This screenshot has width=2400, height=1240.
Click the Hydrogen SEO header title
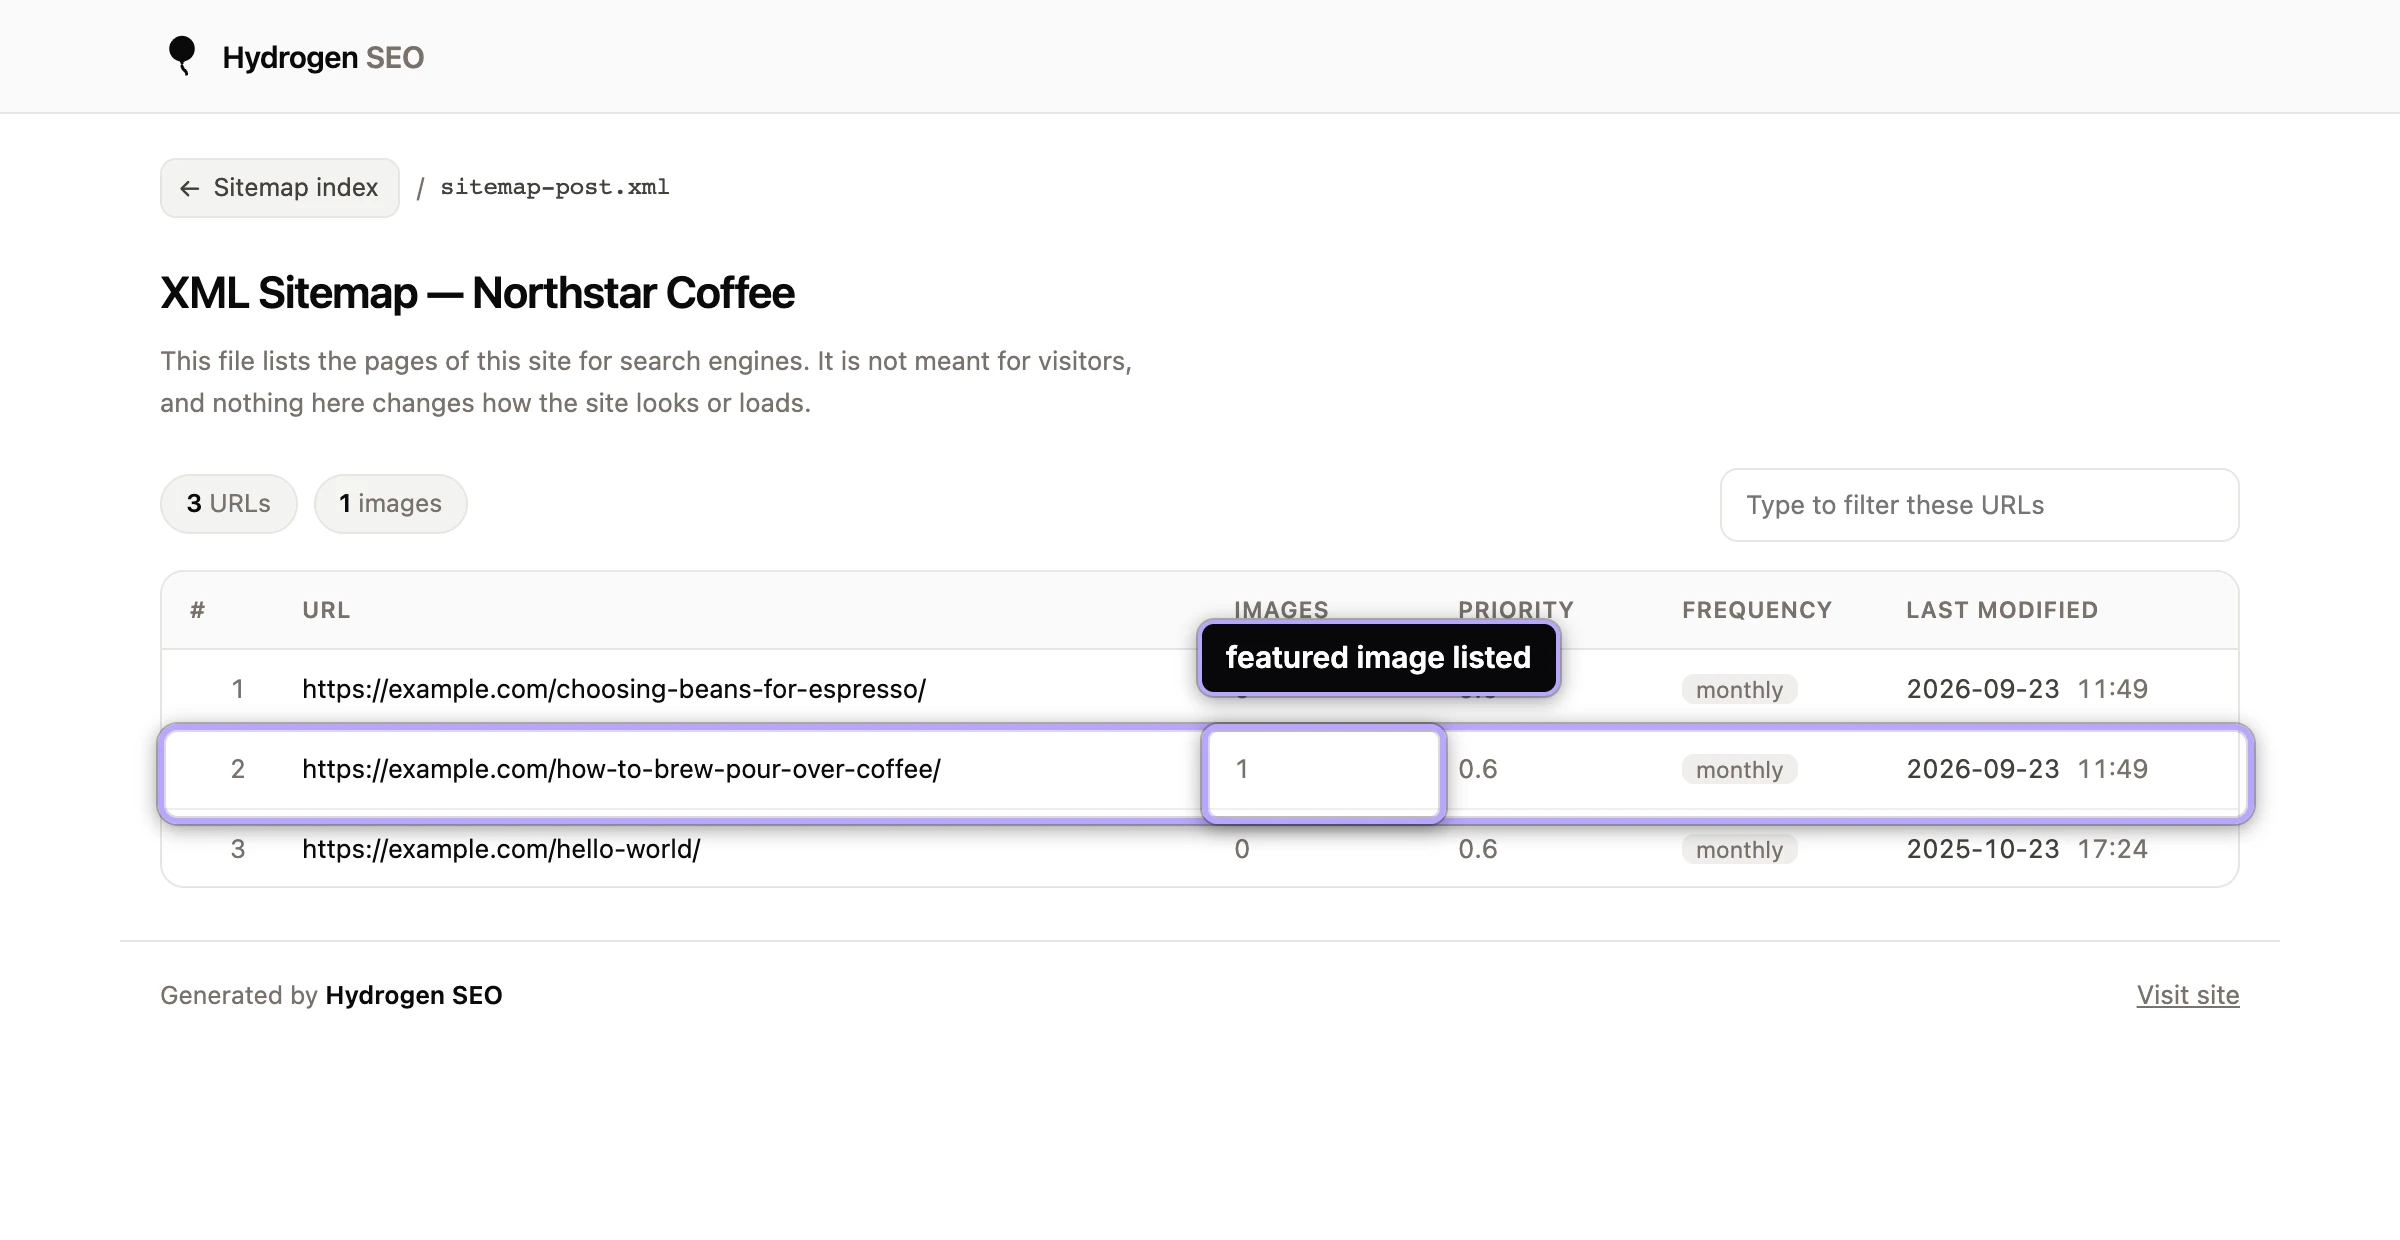coord(323,57)
